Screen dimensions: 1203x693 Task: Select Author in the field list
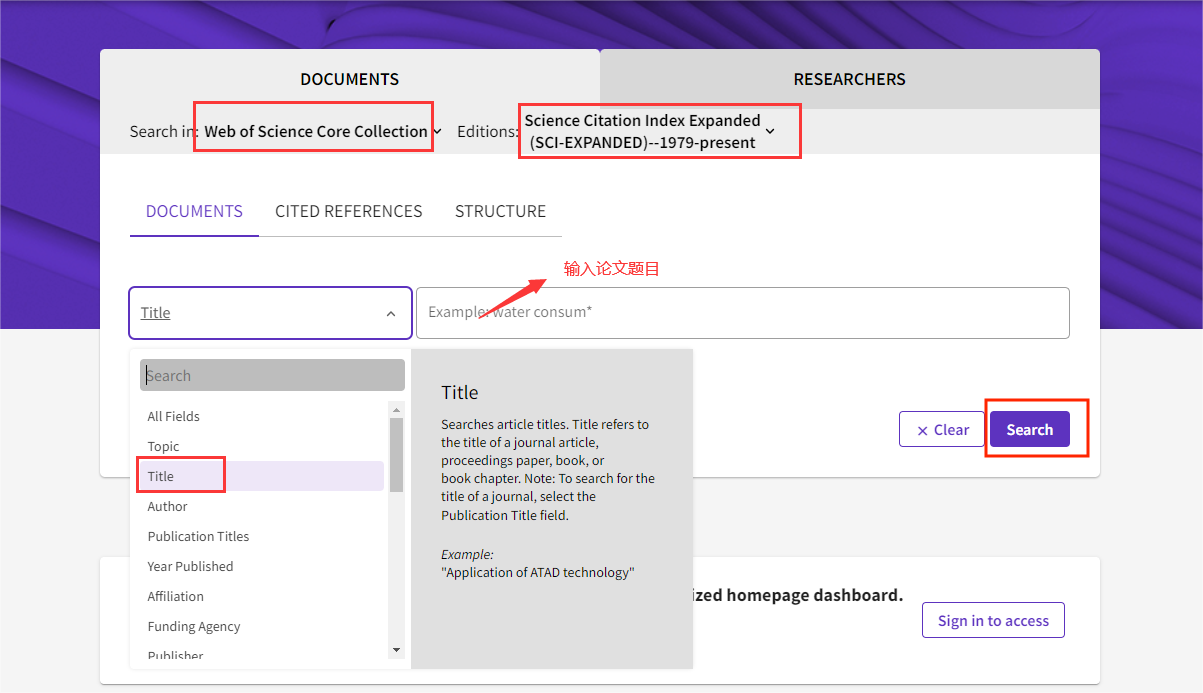(x=168, y=506)
